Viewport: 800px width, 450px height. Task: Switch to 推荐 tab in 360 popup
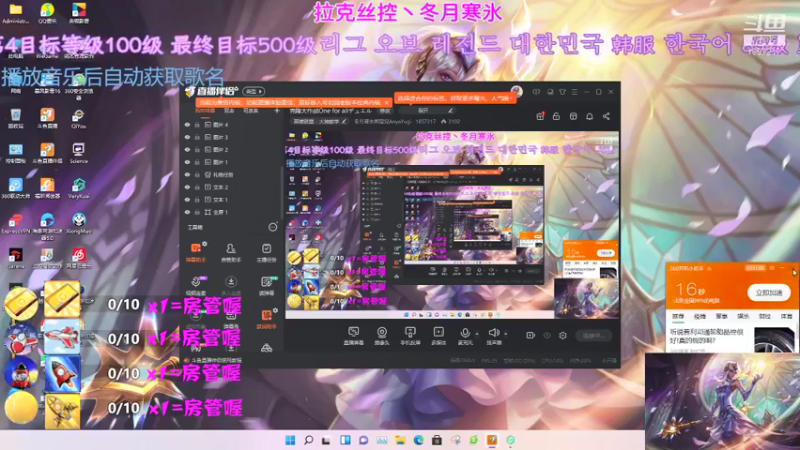coord(678,316)
